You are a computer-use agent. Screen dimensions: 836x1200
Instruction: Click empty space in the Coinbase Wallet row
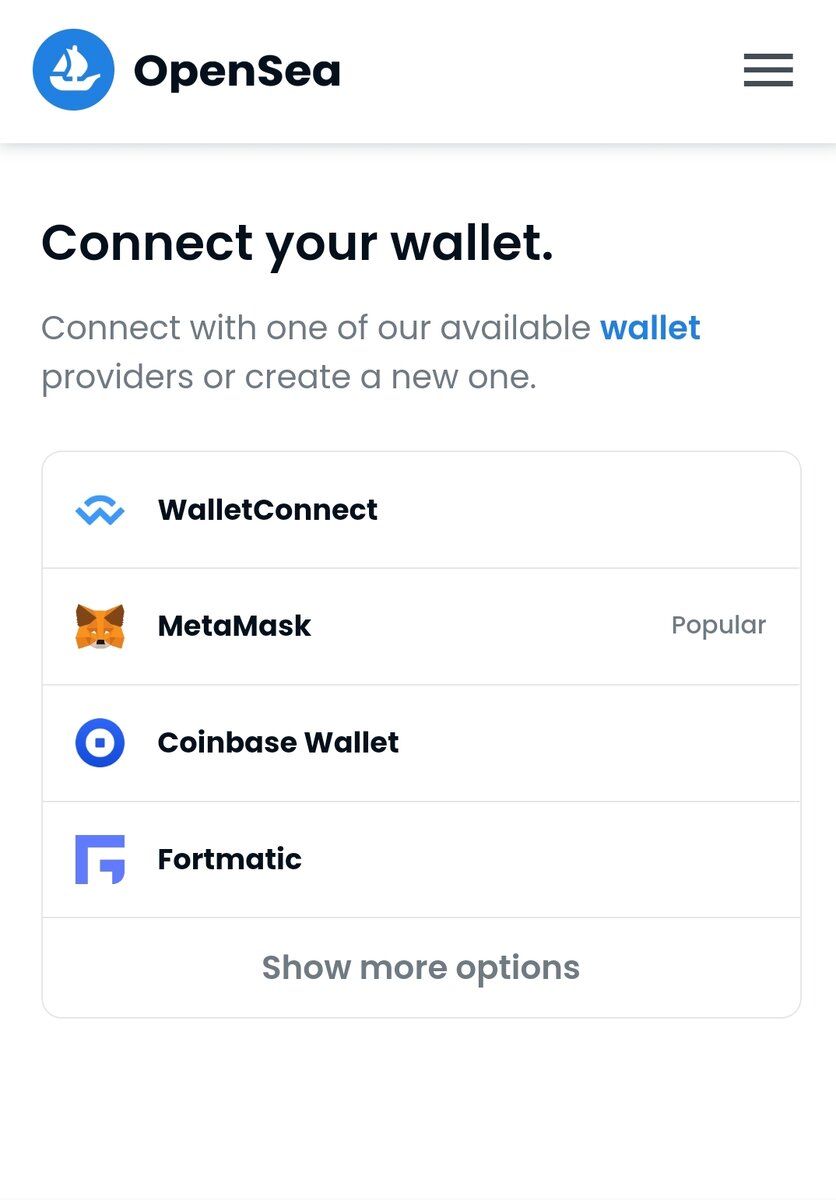click(600, 743)
